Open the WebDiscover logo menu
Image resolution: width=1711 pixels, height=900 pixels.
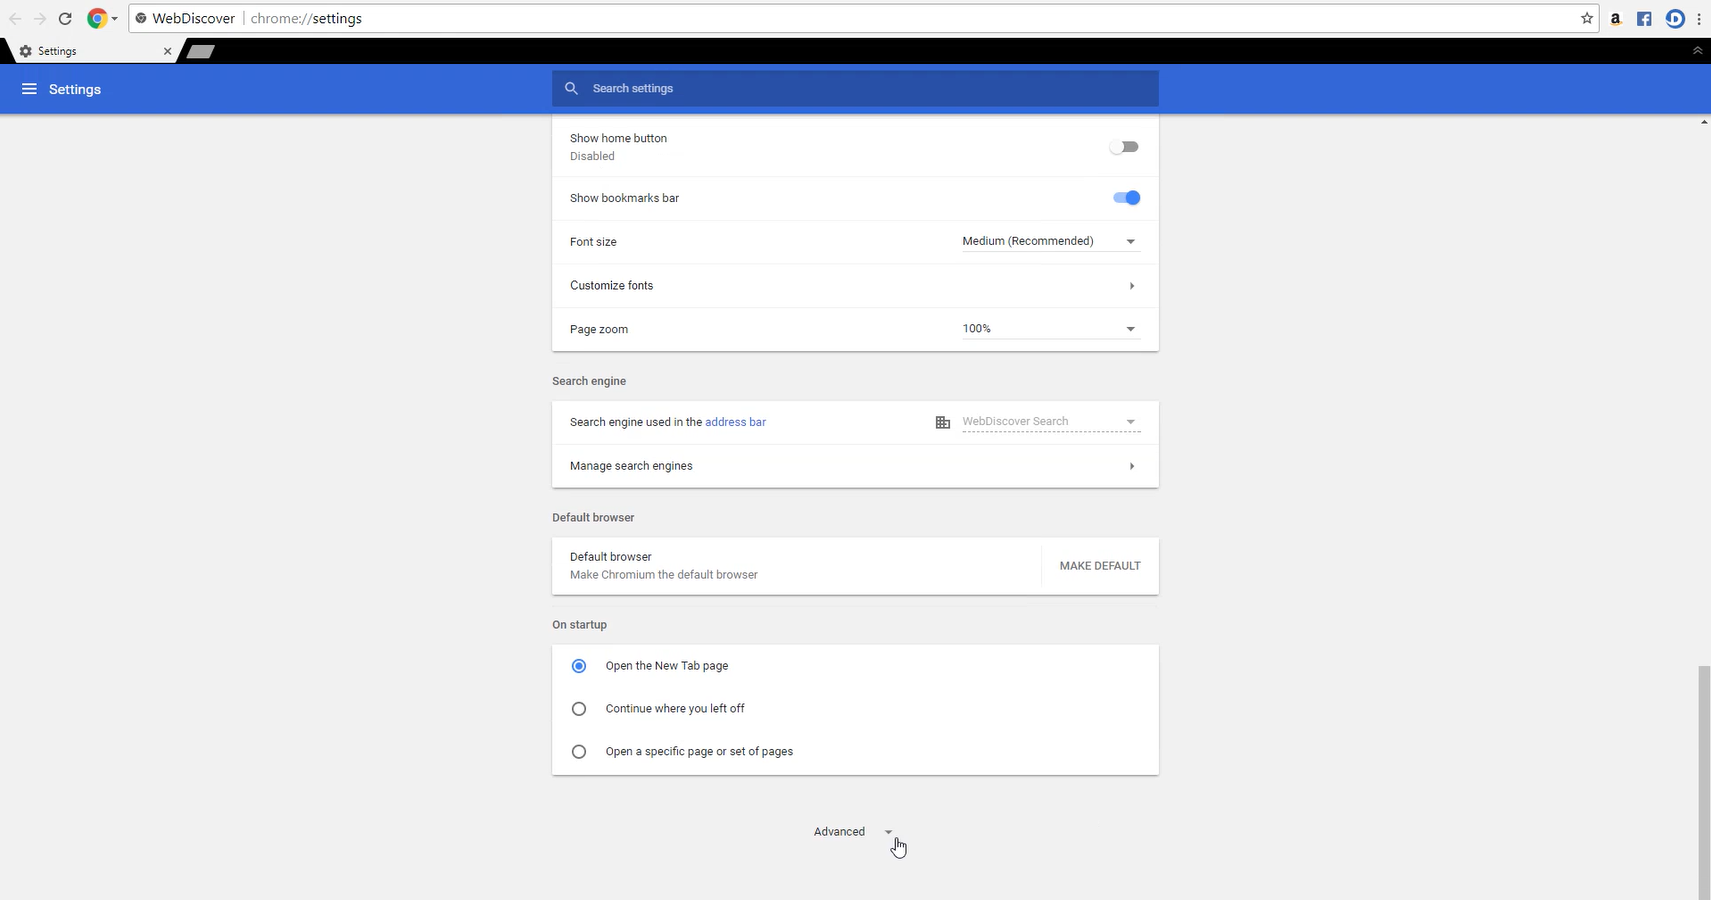(x=102, y=18)
